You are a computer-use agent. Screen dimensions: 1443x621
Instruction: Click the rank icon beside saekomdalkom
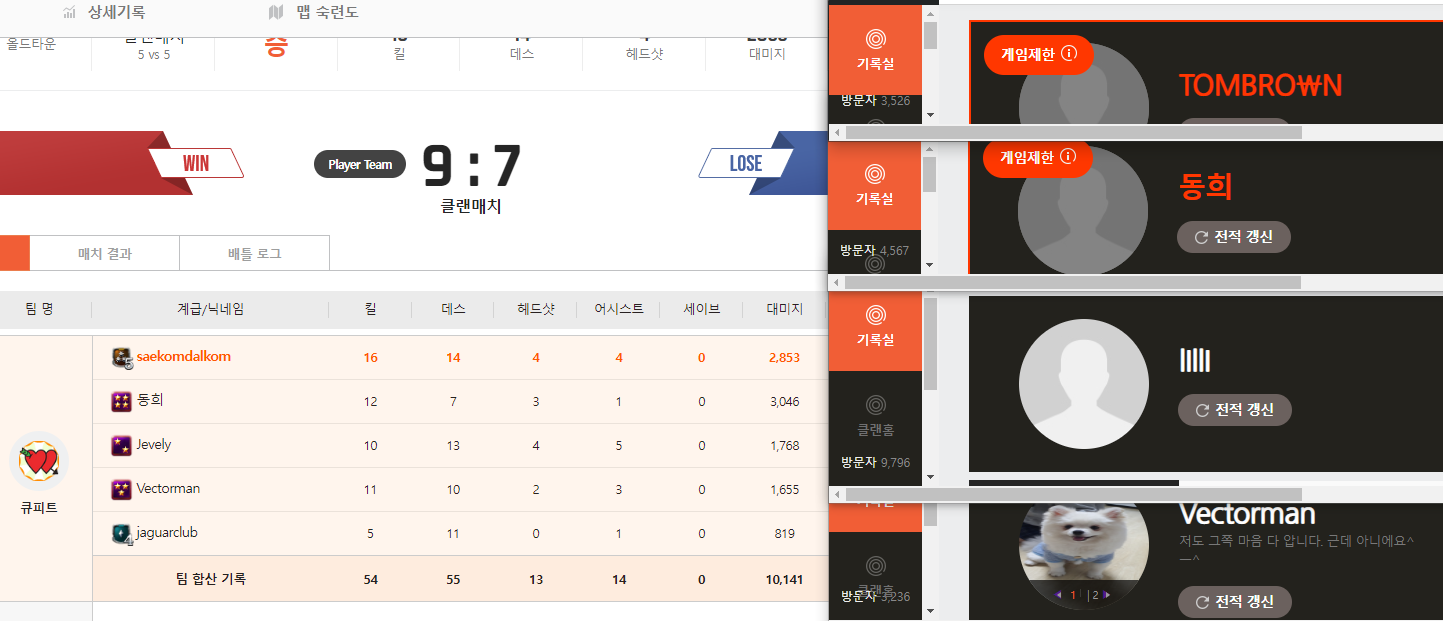coord(122,357)
